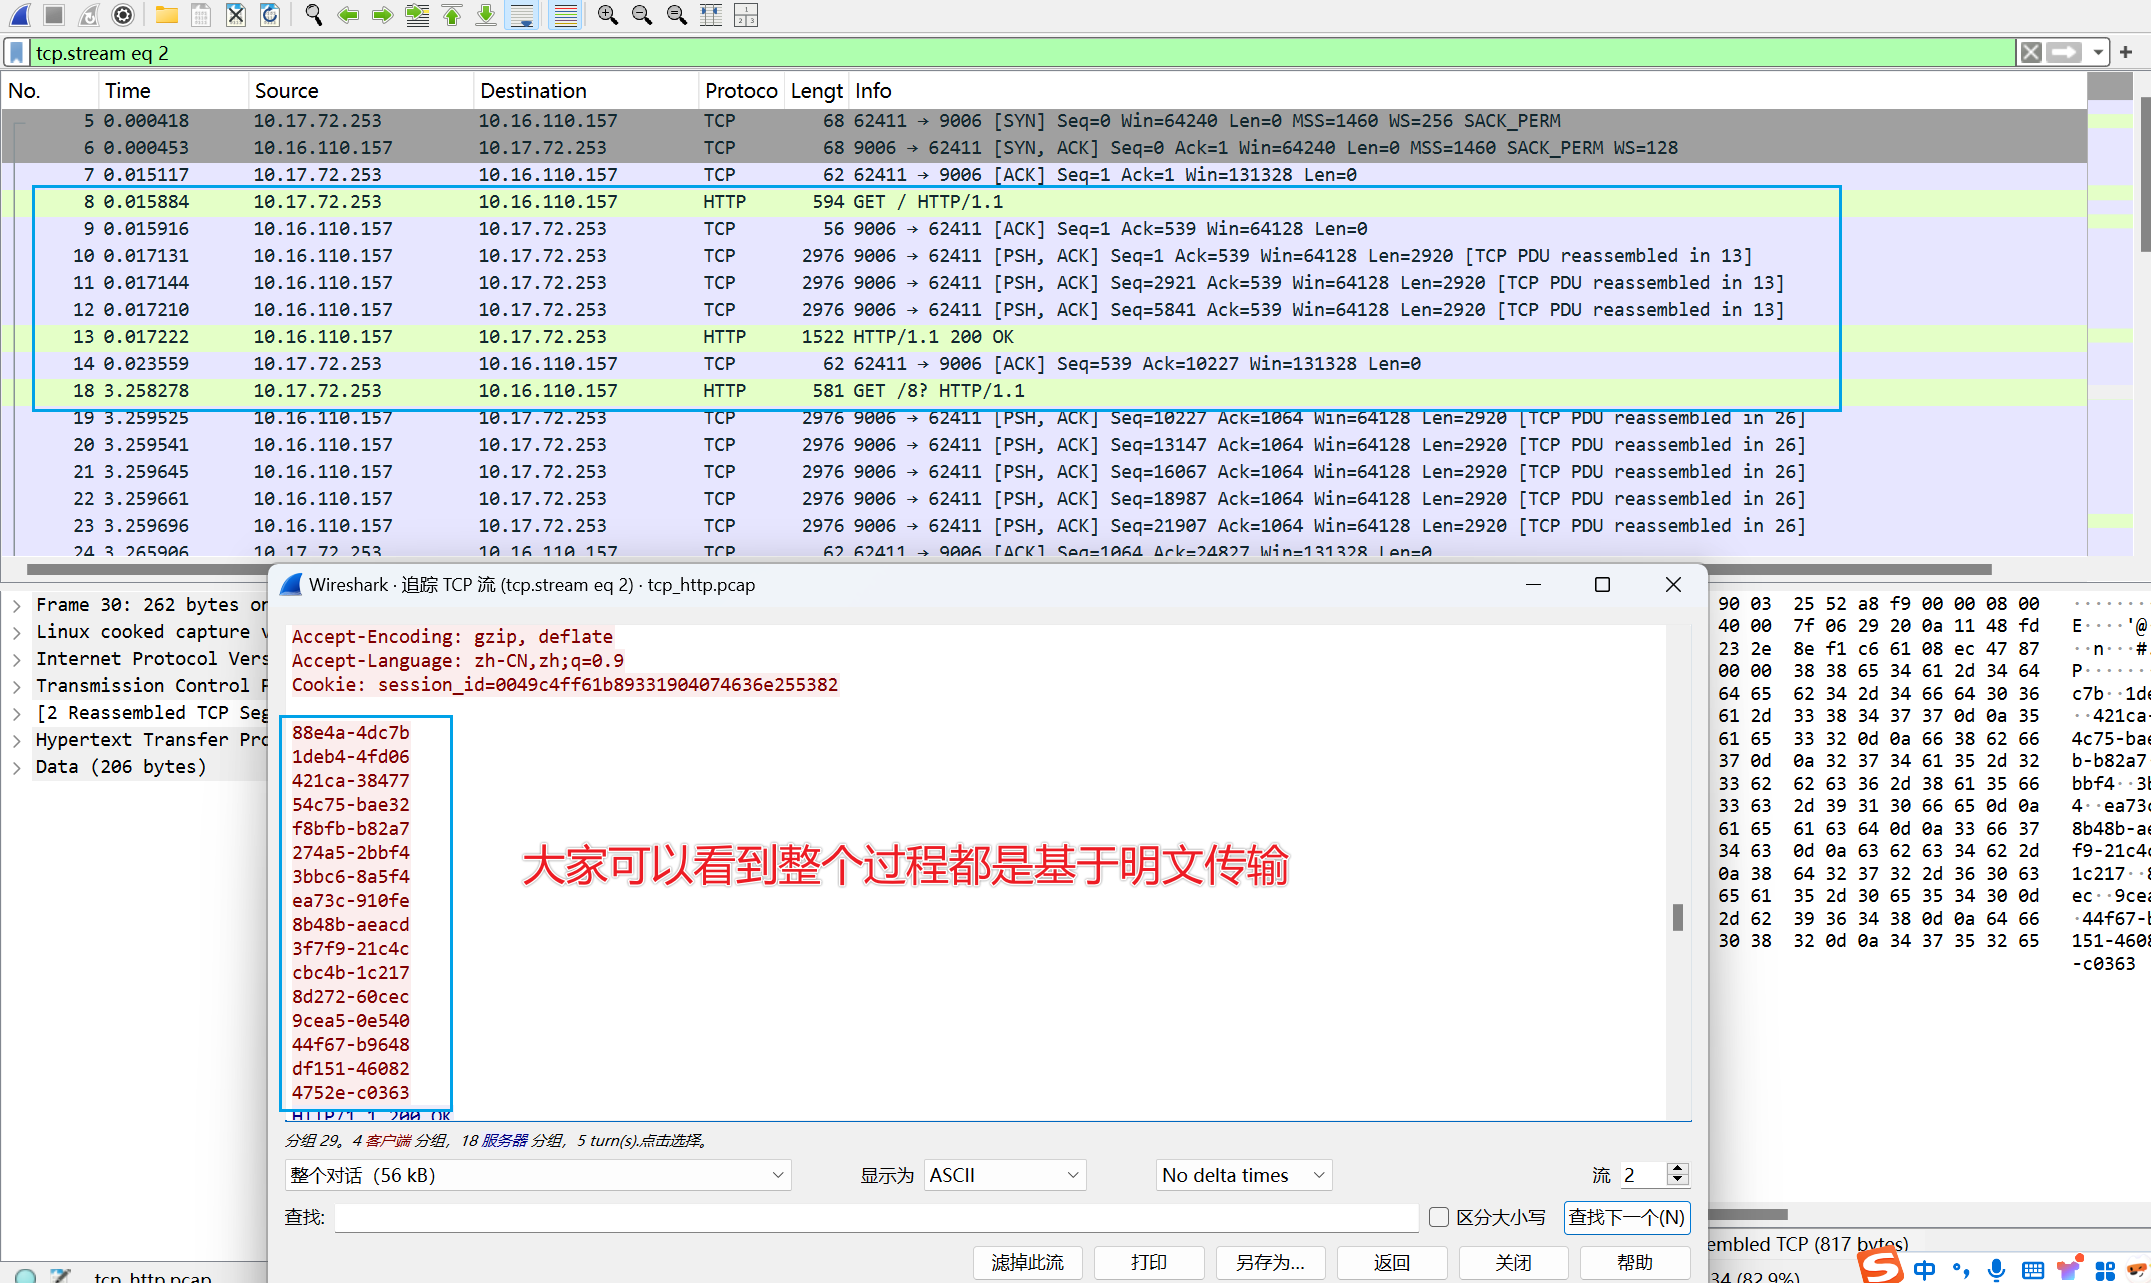This screenshot has width=2151, height=1283.
Task: Click the 查找 search input field
Action: 875,1217
